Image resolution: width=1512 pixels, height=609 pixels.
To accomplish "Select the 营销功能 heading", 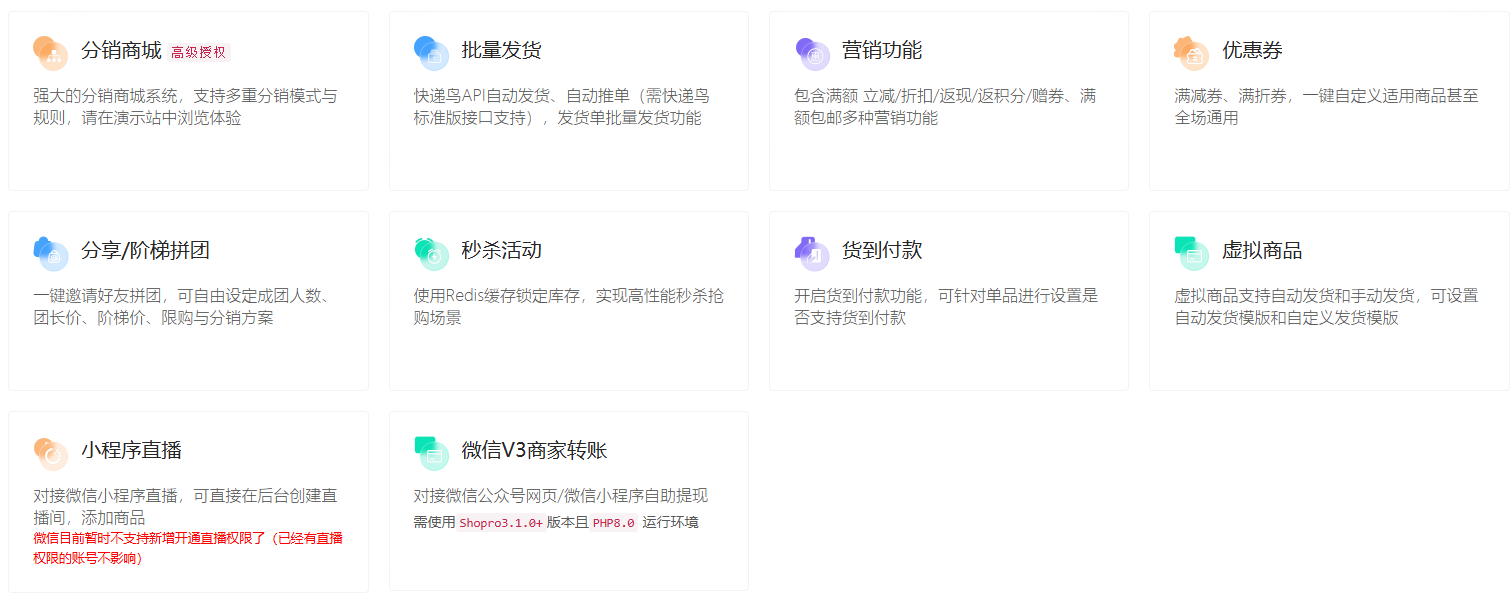I will click(x=881, y=51).
